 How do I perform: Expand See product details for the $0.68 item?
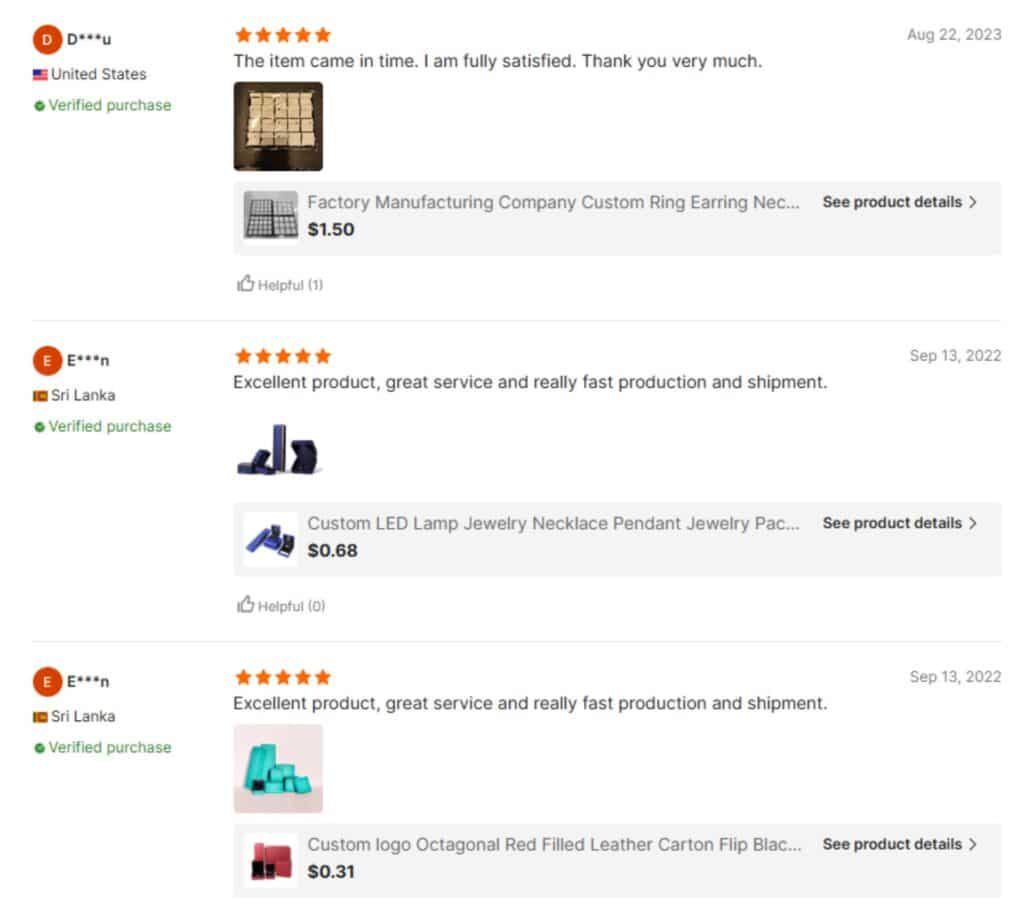[899, 523]
